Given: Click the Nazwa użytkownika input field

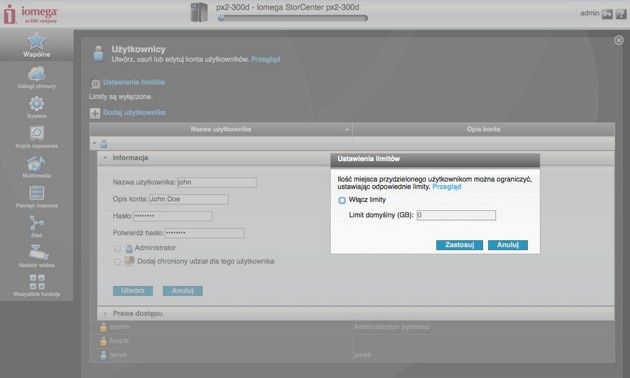Looking at the screenshot, I should pos(217,182).
